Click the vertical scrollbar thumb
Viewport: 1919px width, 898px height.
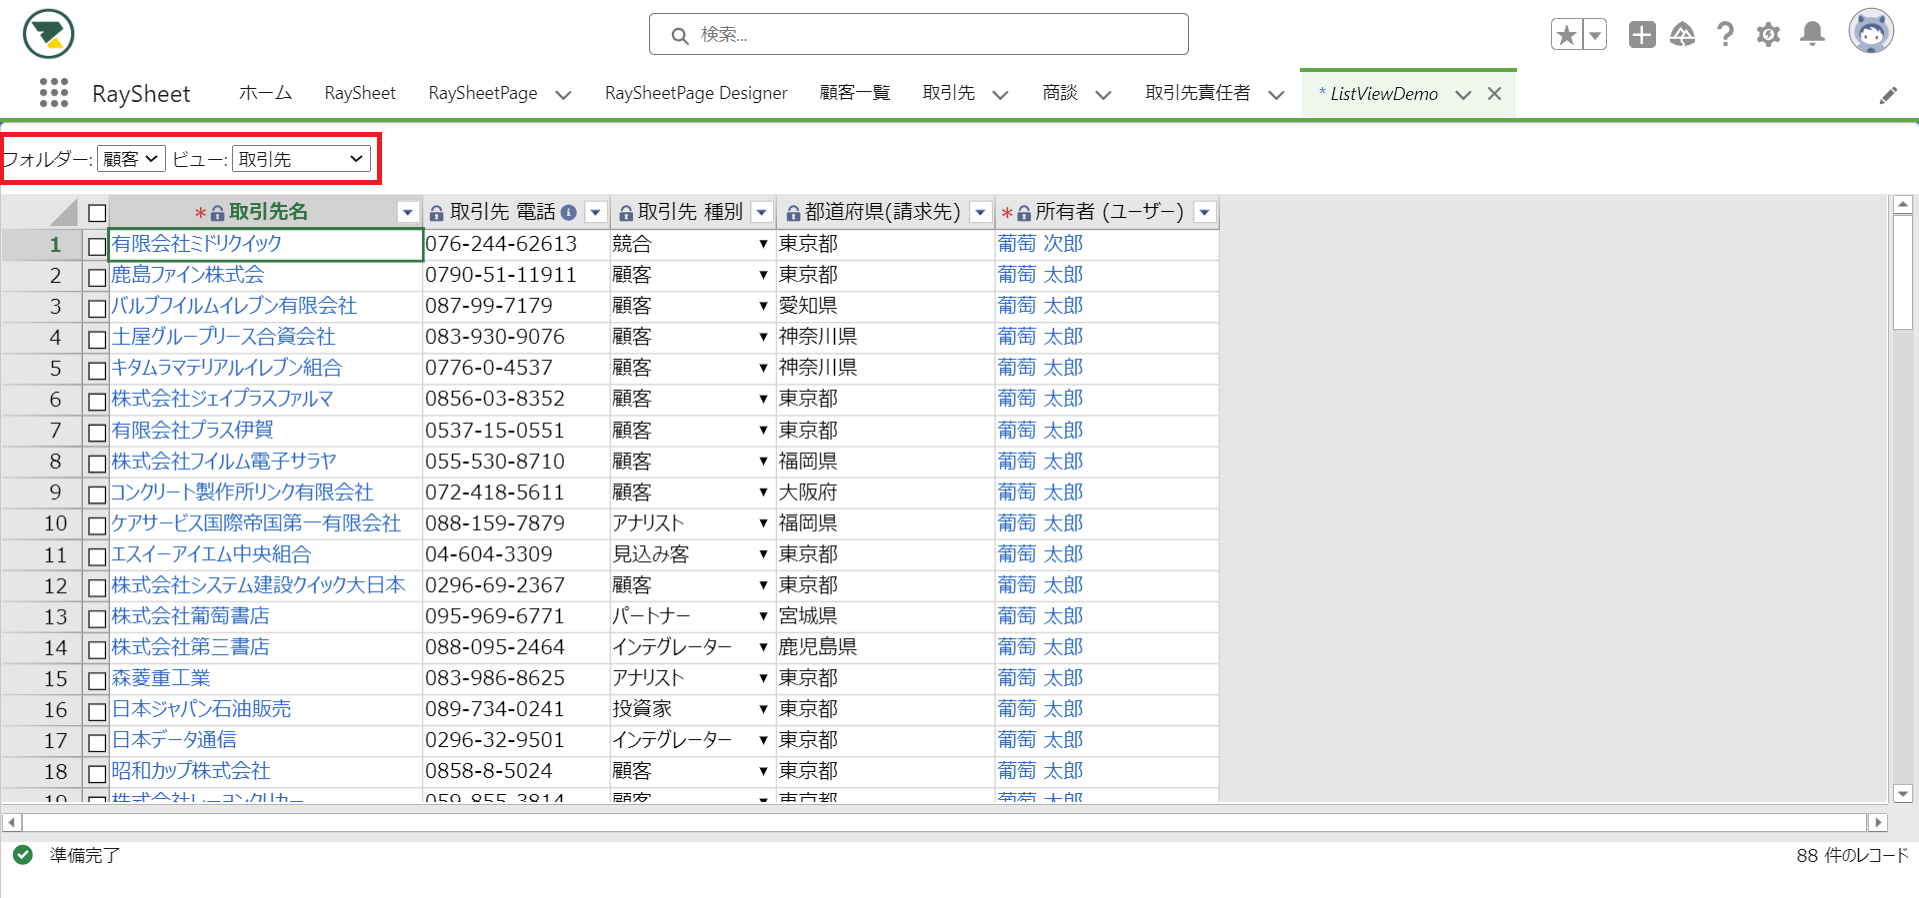(x=1903, y=272)
